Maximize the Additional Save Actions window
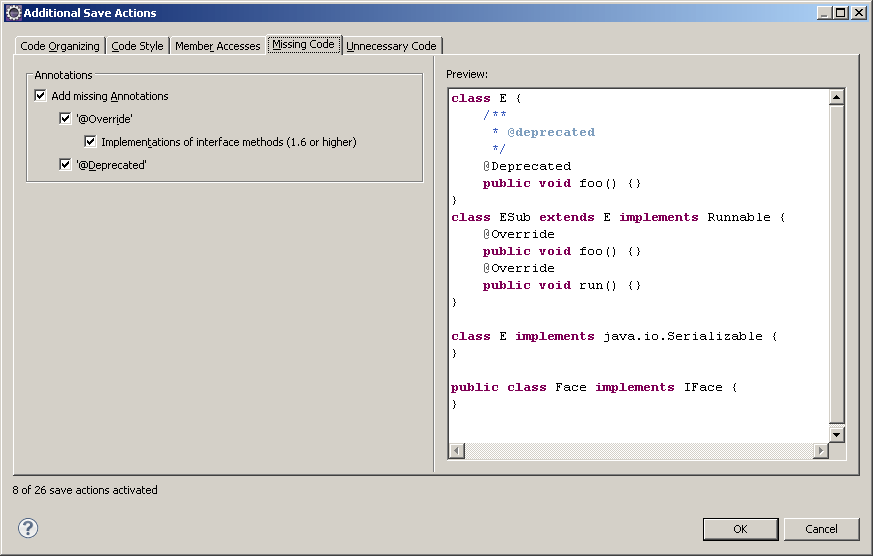The width and height of the screenshot is (873, 556). [x=841, y=12]
